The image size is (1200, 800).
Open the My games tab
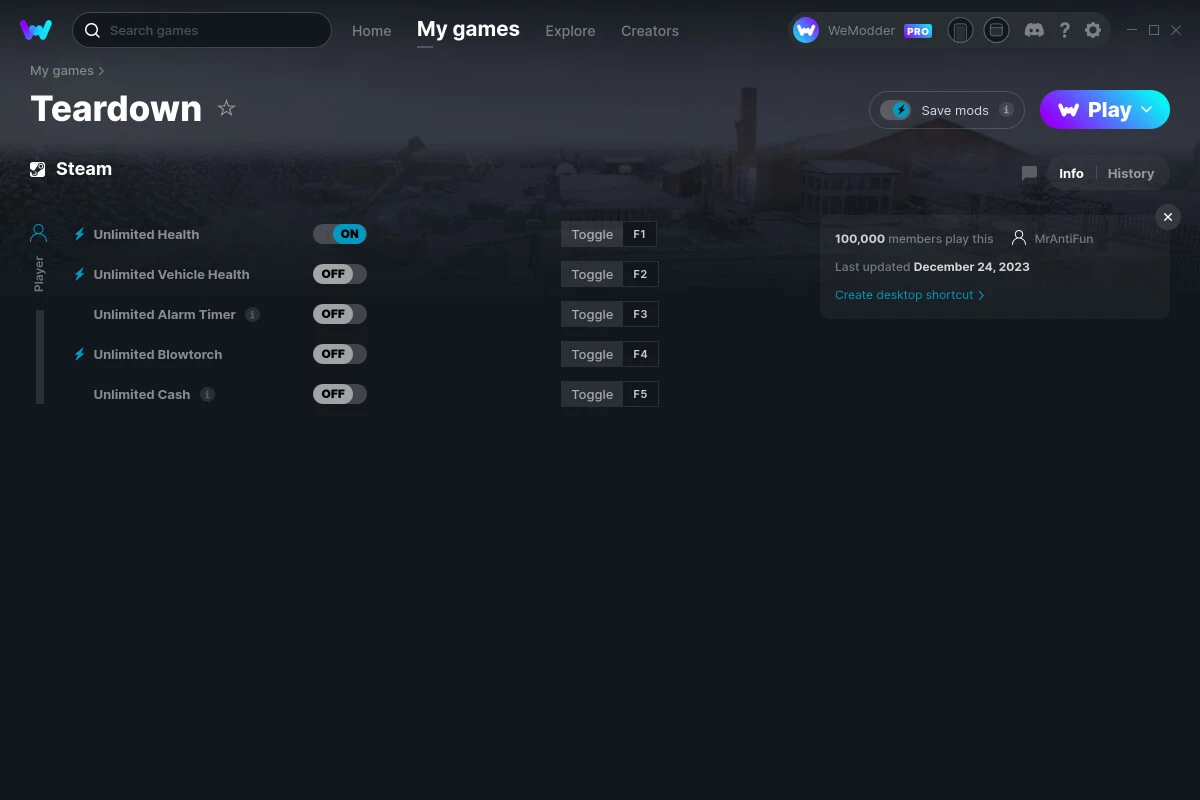point(468,29)
